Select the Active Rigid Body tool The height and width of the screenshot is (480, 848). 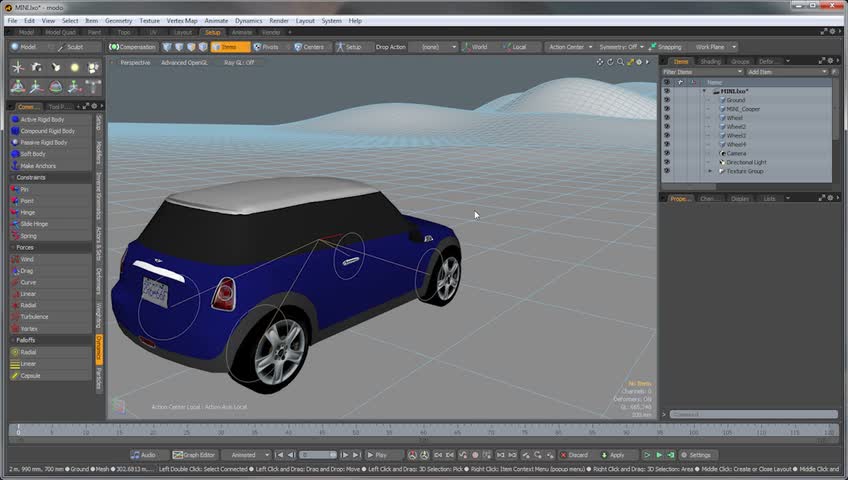pos(42,119)
